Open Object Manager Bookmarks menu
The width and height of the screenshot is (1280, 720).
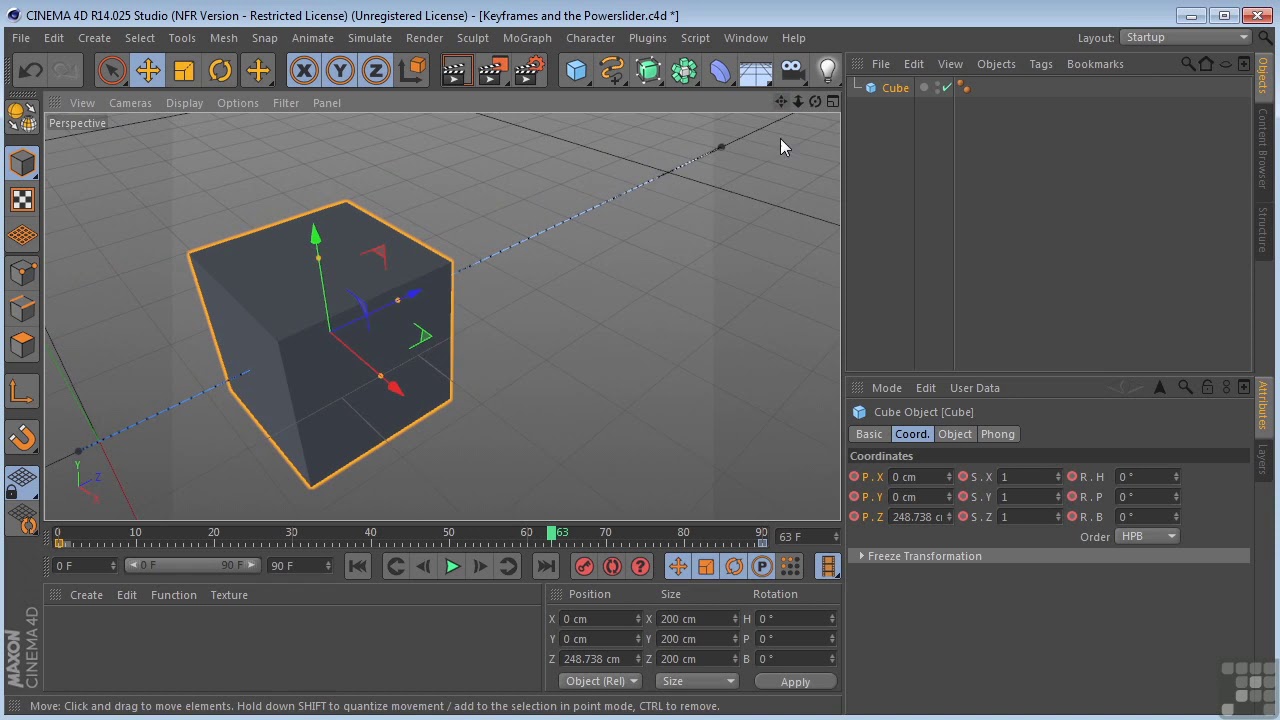pyautogui.click(x=1095, y=64)
